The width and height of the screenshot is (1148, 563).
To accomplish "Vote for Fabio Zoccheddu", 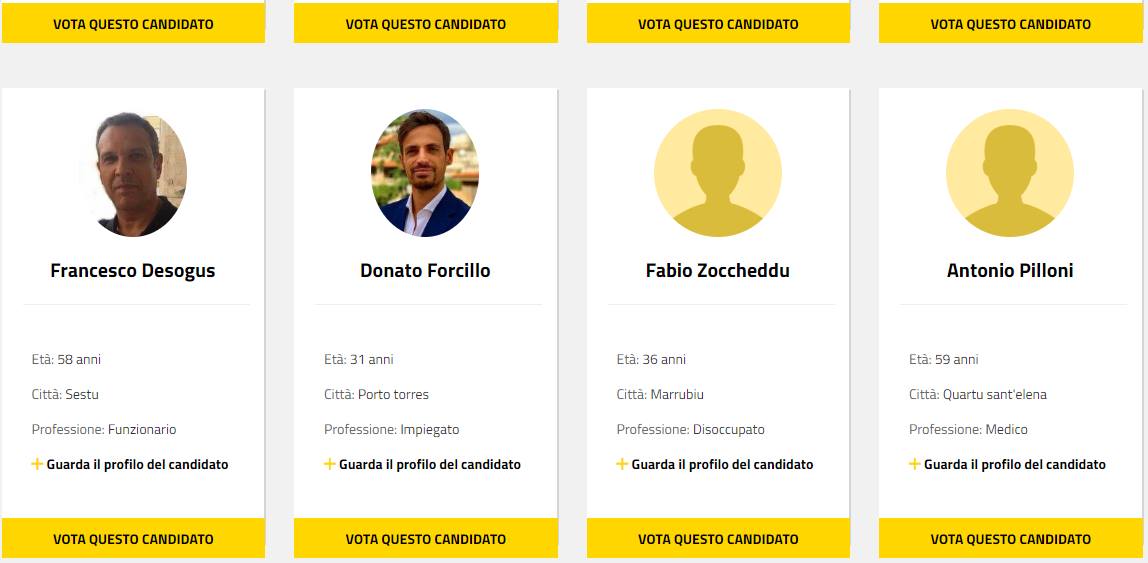I will tap(718, 538).
